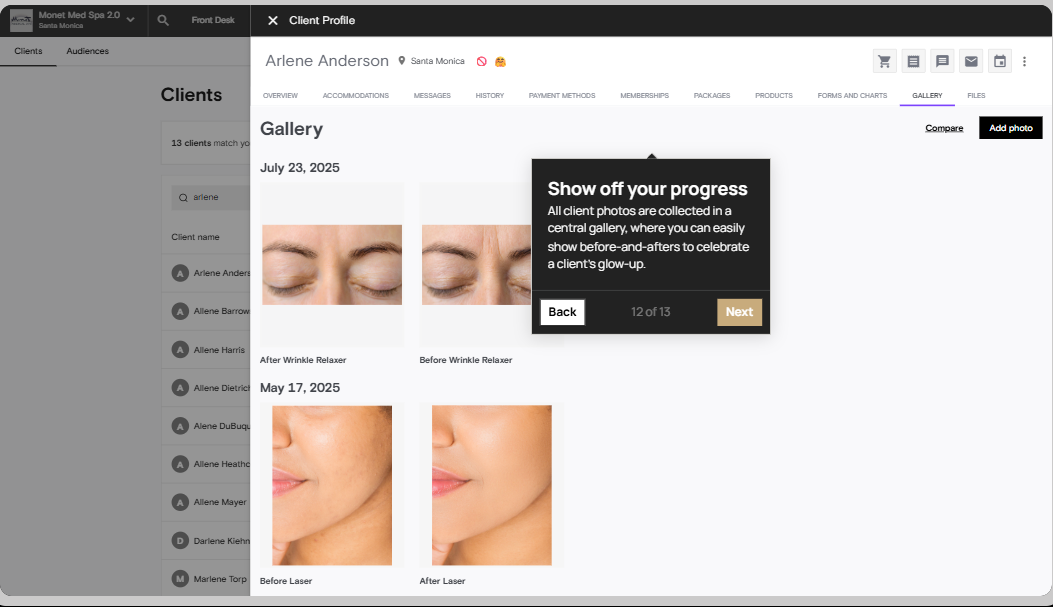Click the email envelope icon
The width and height of the screenshot is (1053, 607).
click(971, 61)
